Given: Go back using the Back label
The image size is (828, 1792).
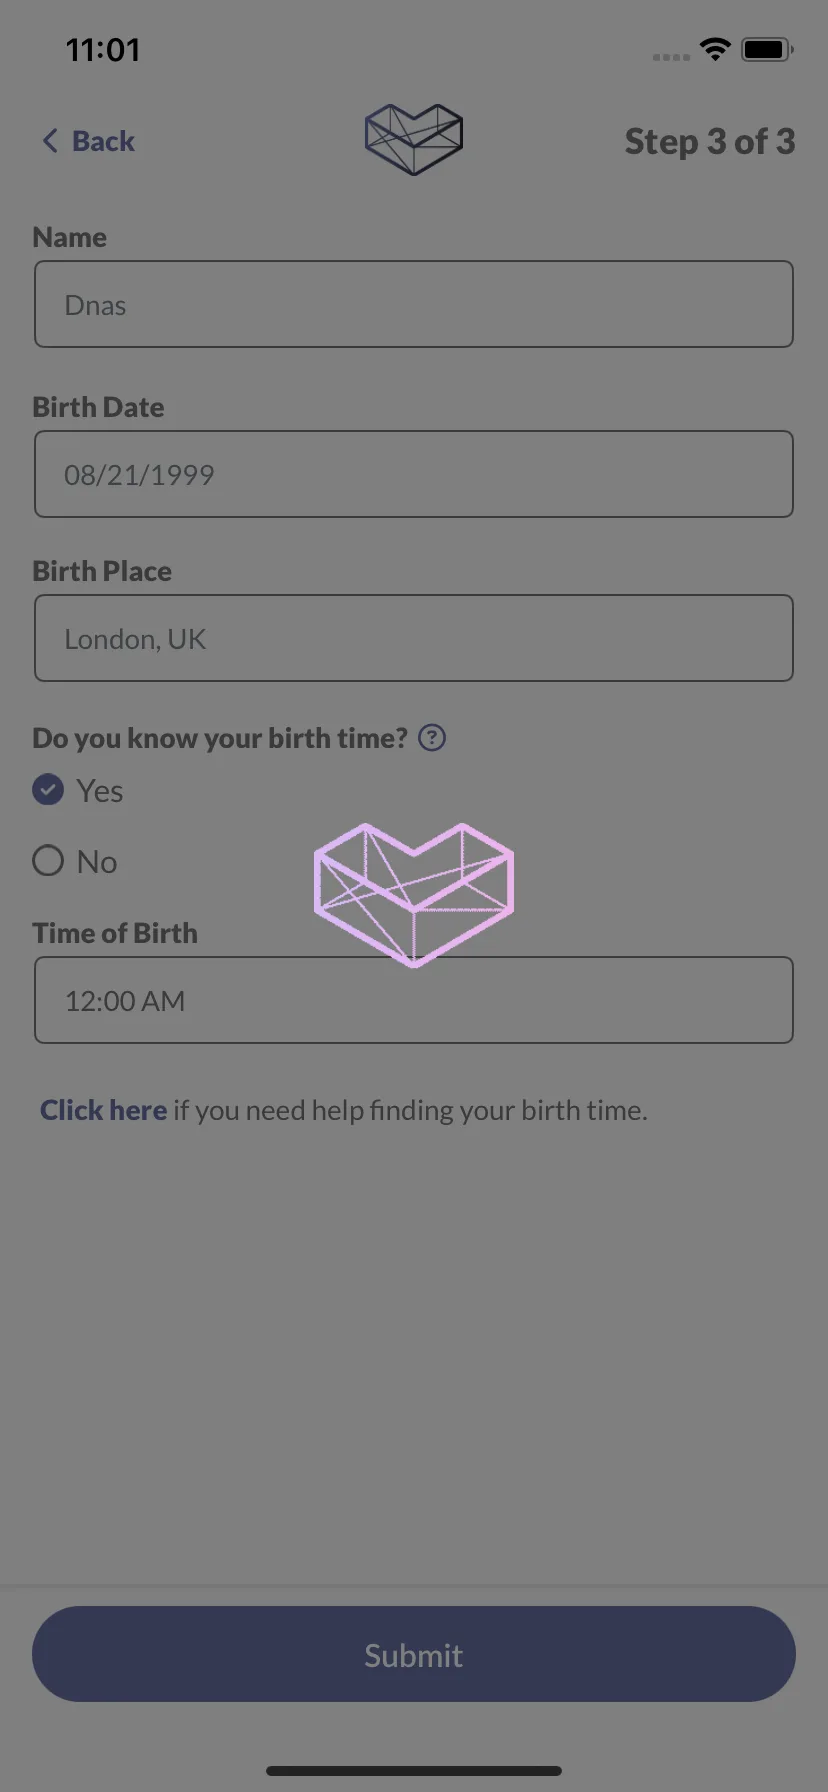Looking at the screenshot, I should pyautogui.click(x=103, y=141).
